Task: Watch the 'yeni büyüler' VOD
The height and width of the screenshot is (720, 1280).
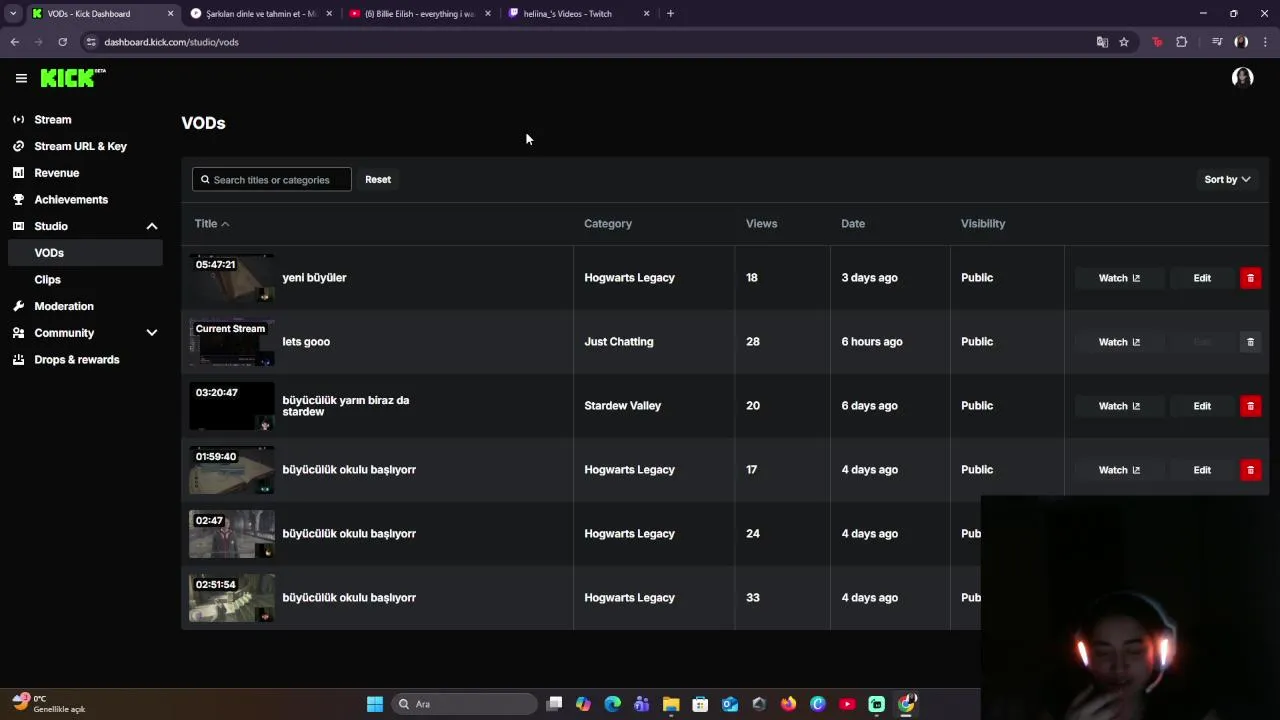Action: [x=1119, y=278]
